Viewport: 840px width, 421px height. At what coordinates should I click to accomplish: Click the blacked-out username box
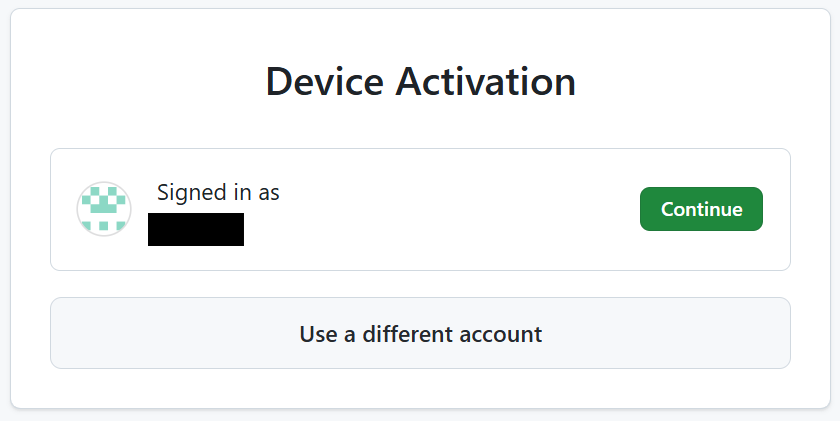(x=196, y=229)
